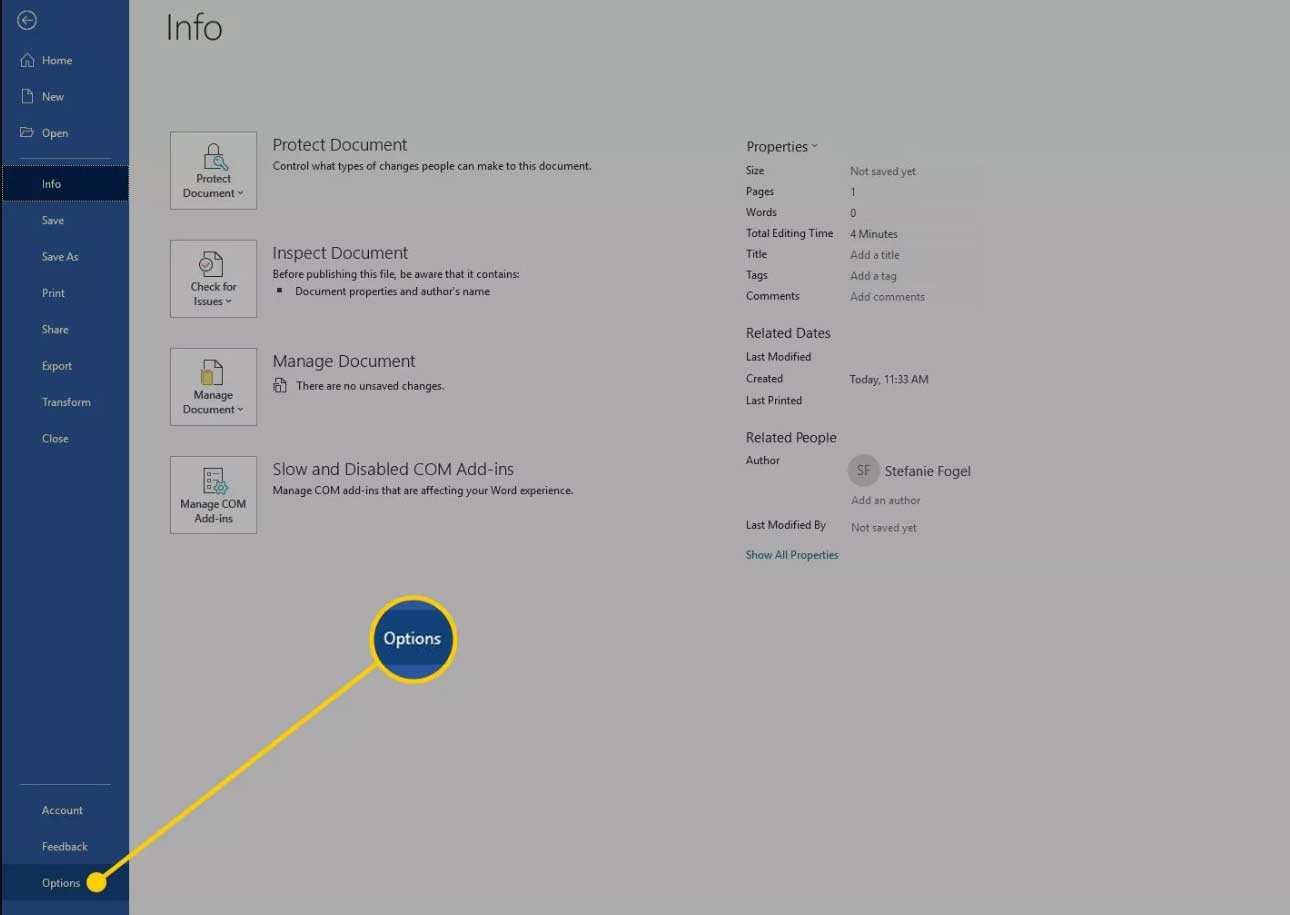The width and height of the screenshot is (1290, 915).
Task: Click the Open folder icon
Action: 28,133
